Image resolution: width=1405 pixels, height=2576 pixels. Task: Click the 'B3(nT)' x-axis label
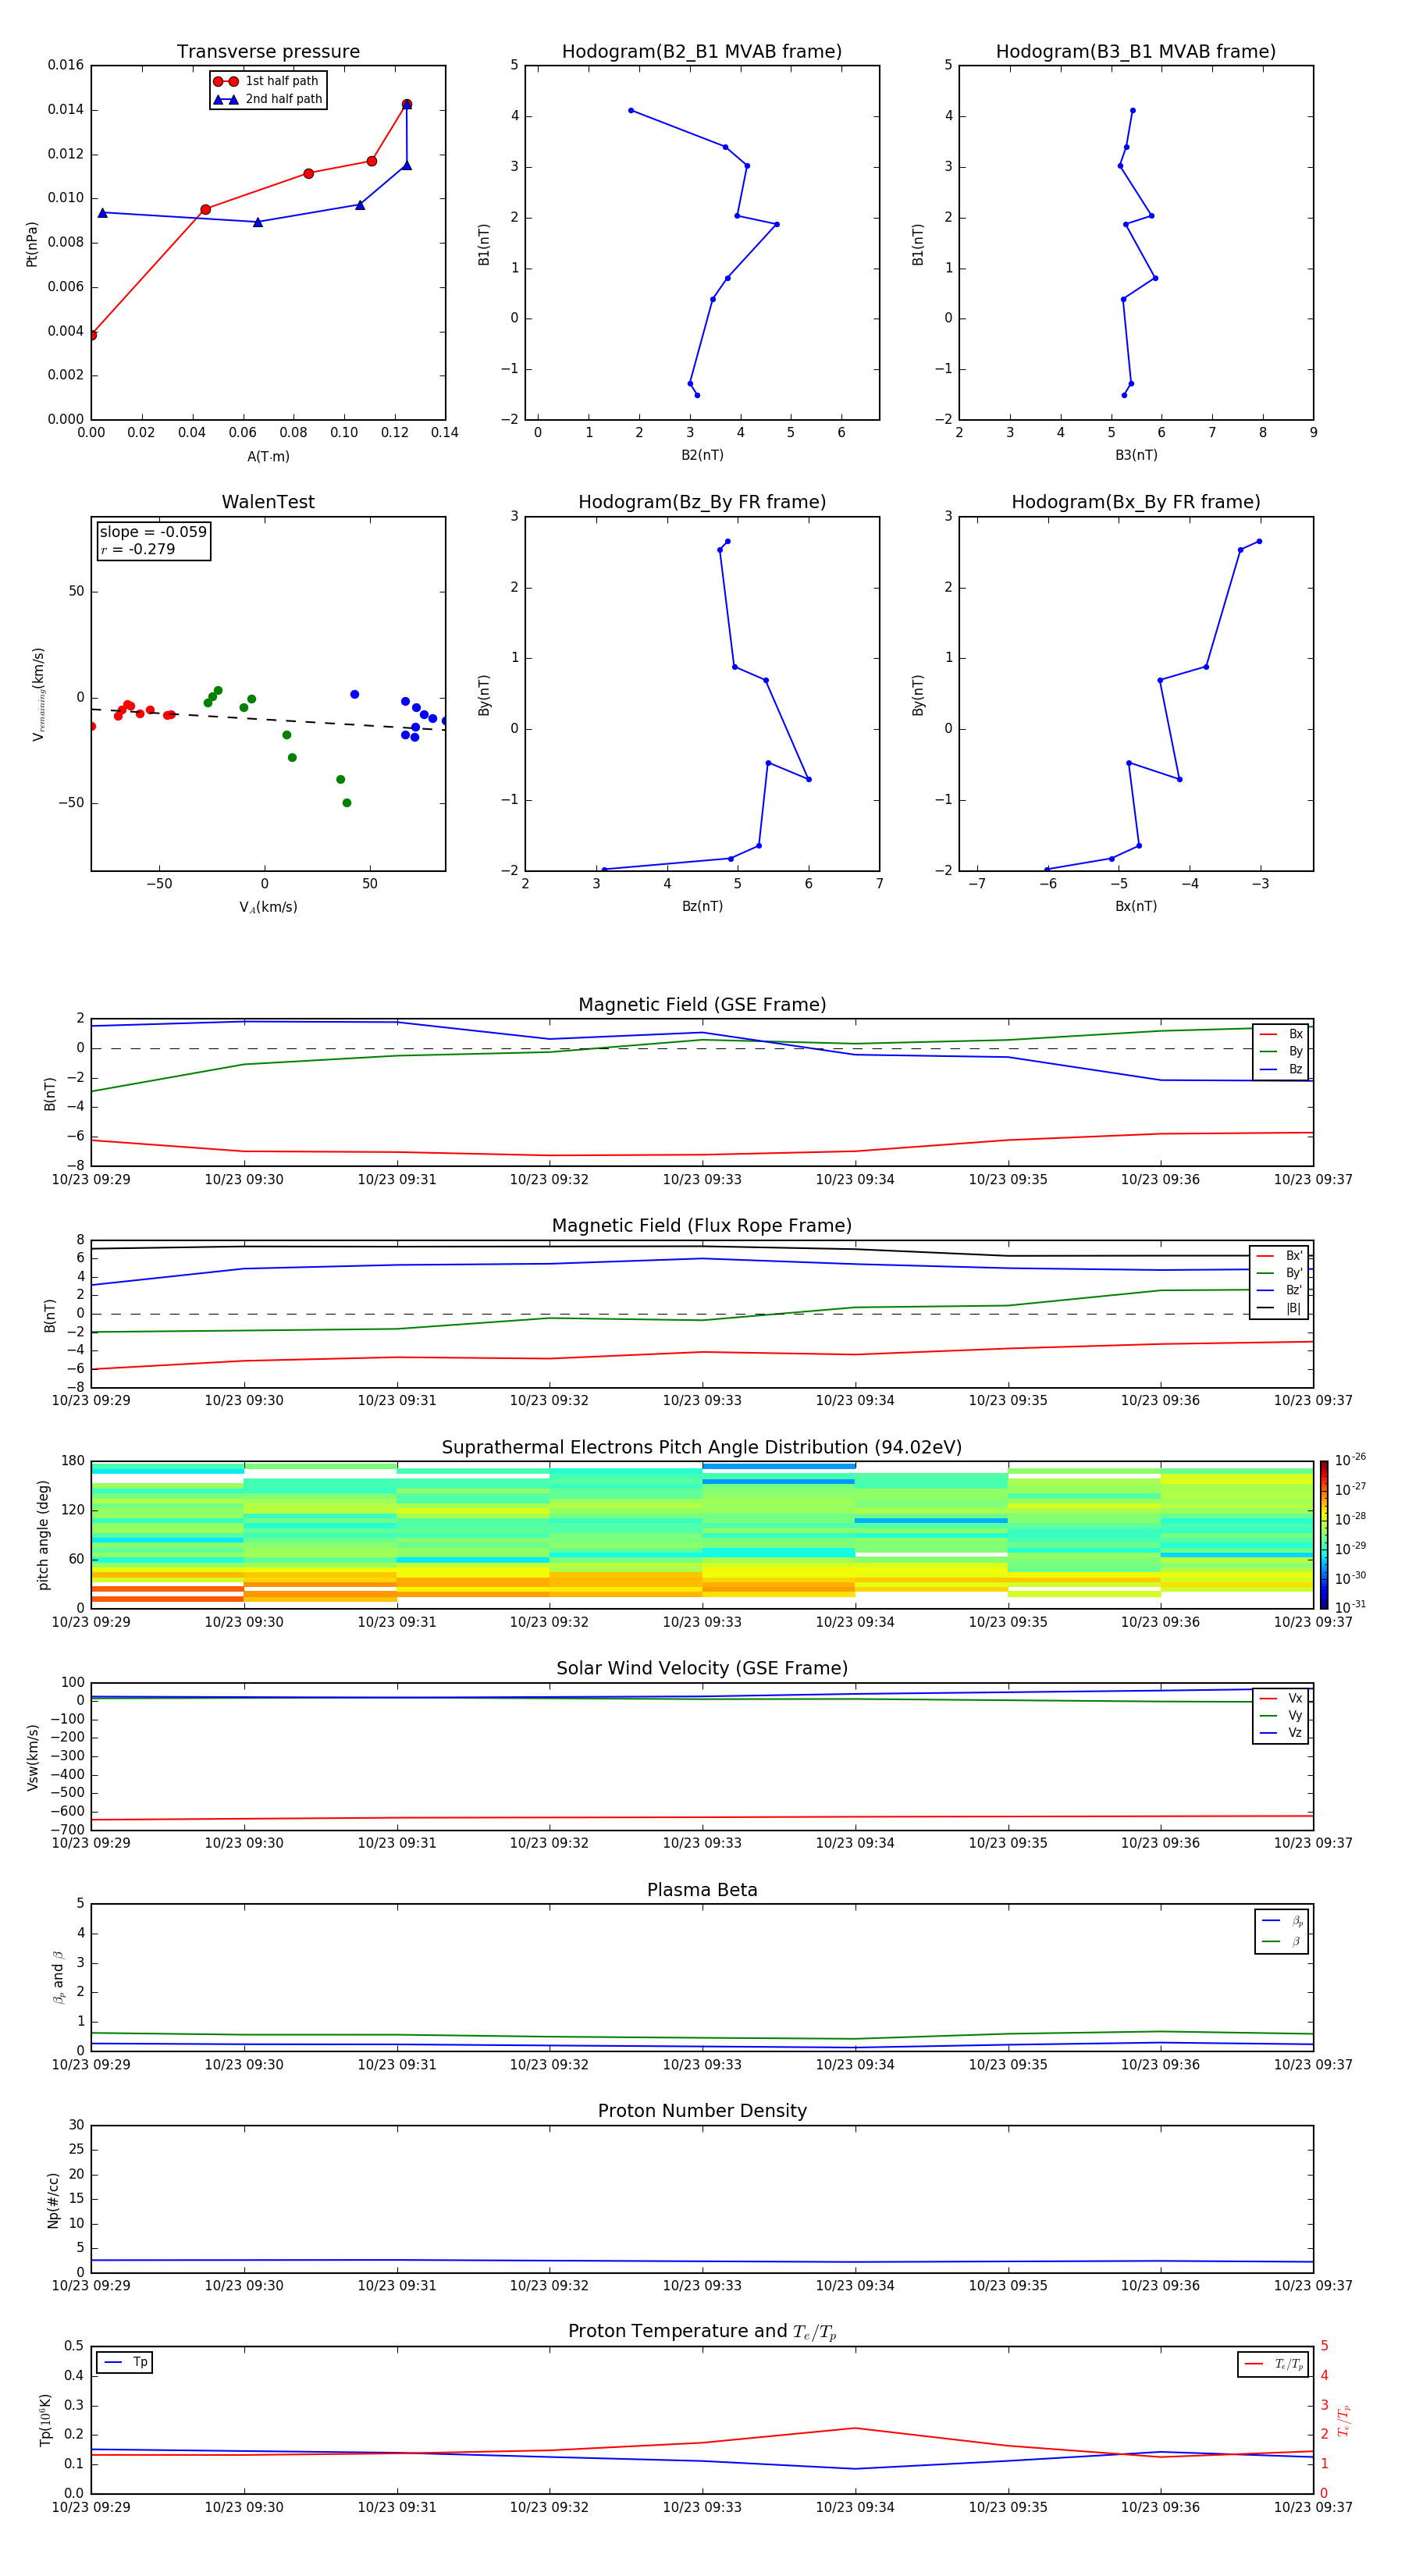pyautogui.click(x=1136, y=455)
